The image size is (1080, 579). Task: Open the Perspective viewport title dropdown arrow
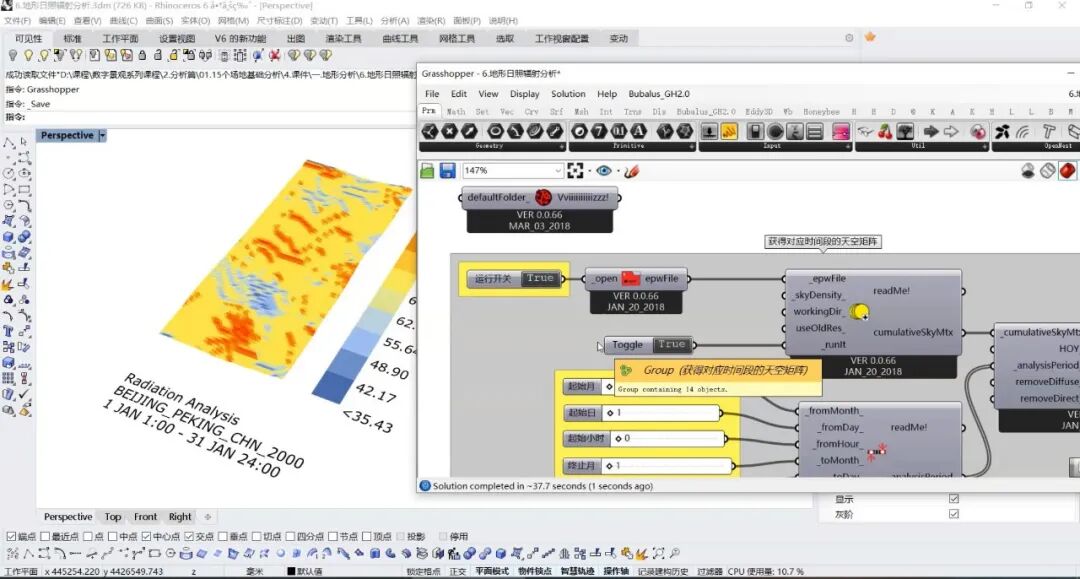point(102,136)
